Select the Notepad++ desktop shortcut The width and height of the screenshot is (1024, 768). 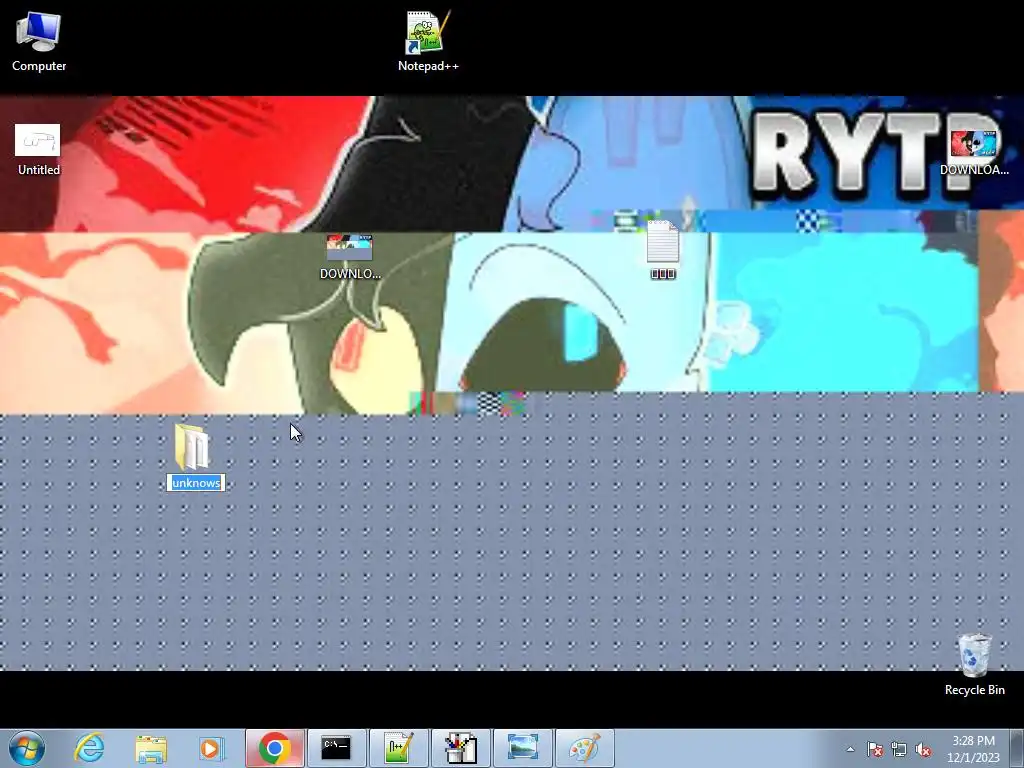point(428,42)
